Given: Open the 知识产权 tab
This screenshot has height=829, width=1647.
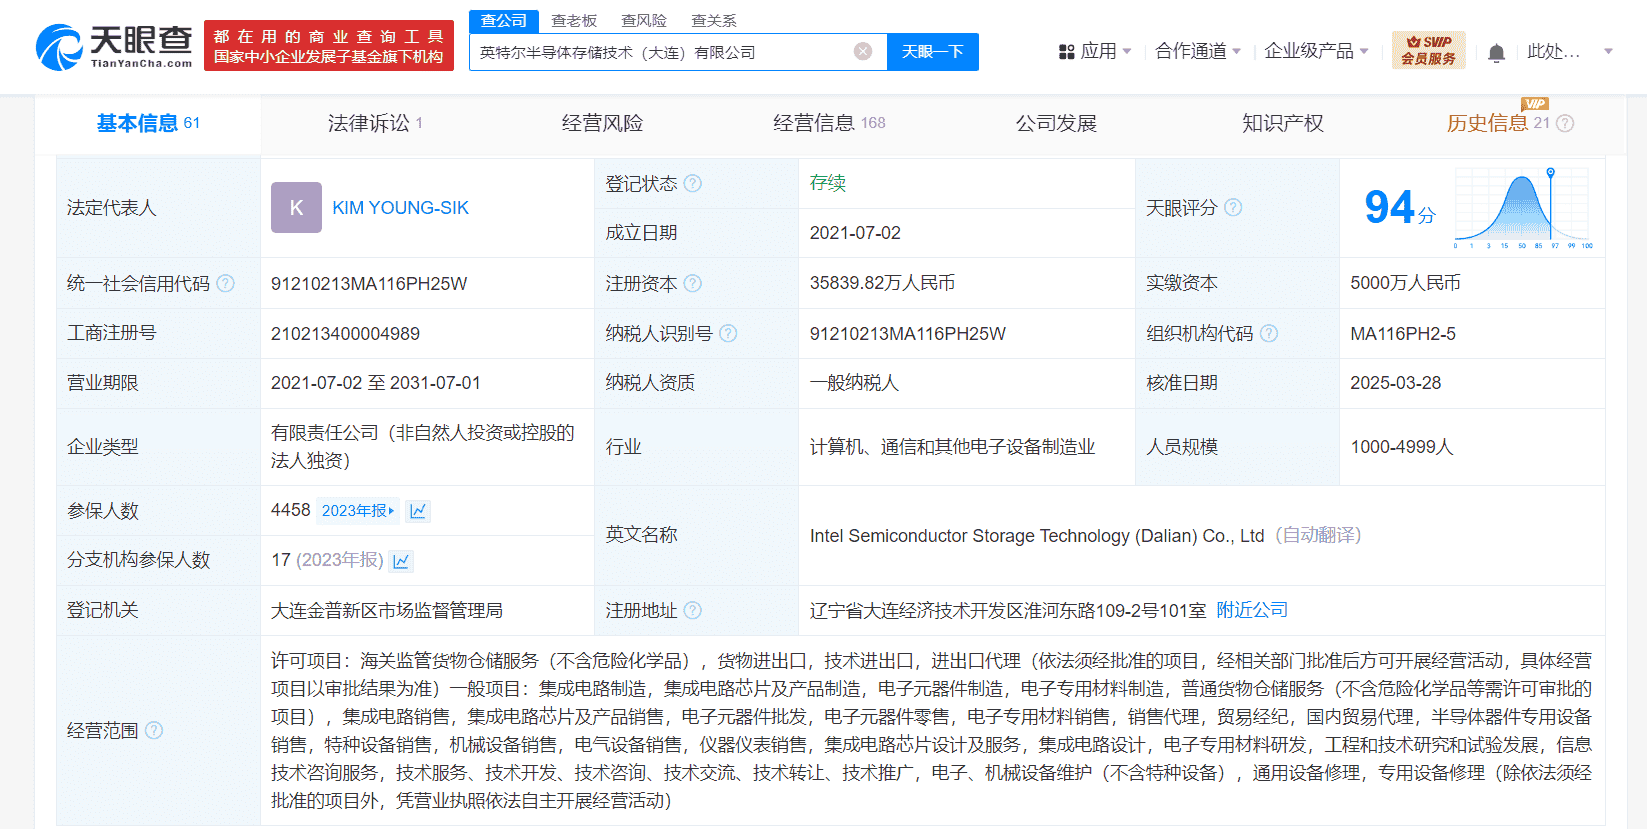Looking at the screenshot, I should 1282,124.
